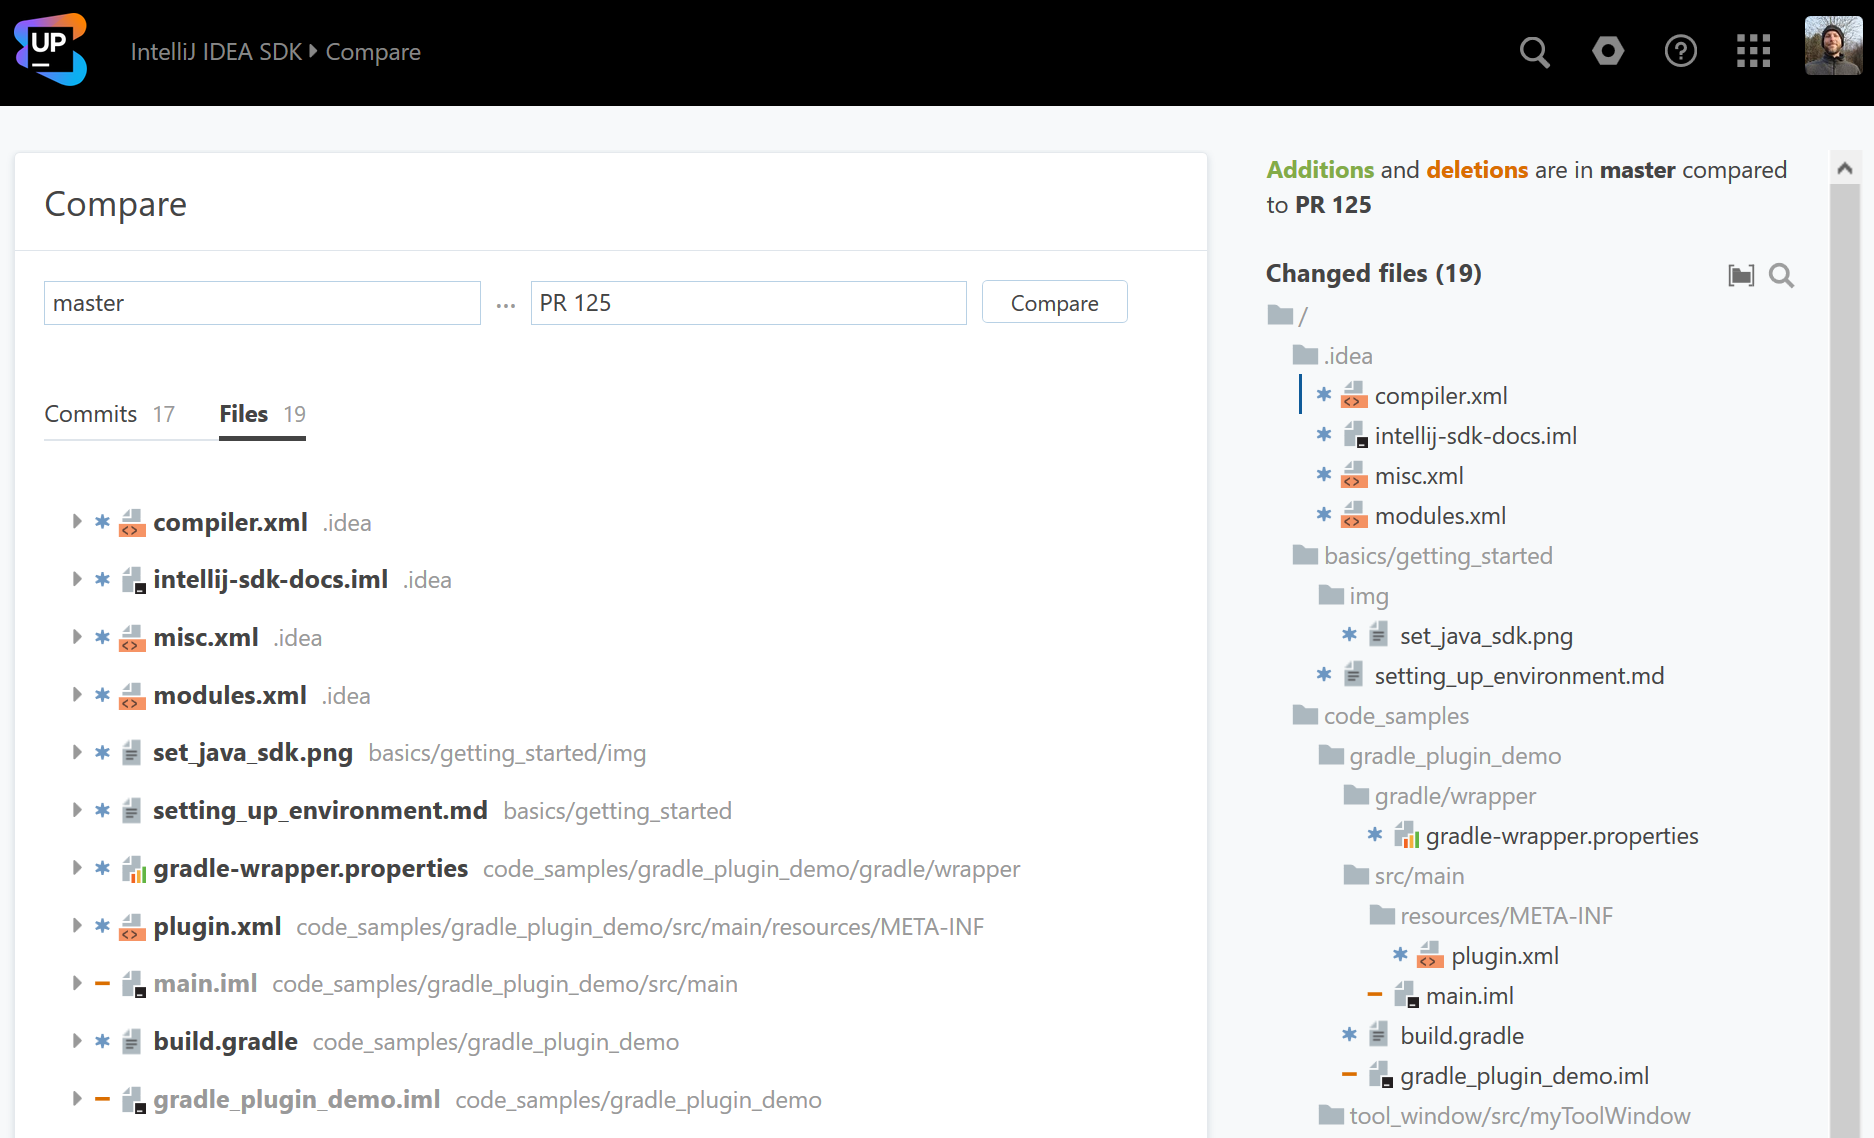The width and height of the screenshot is (1874, 1138).
Task: Open the help question mark icon
Action: 1680,51
